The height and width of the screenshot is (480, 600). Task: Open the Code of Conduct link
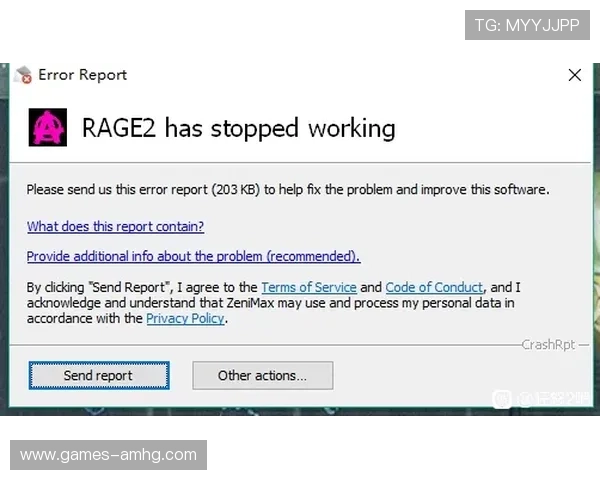434,287
